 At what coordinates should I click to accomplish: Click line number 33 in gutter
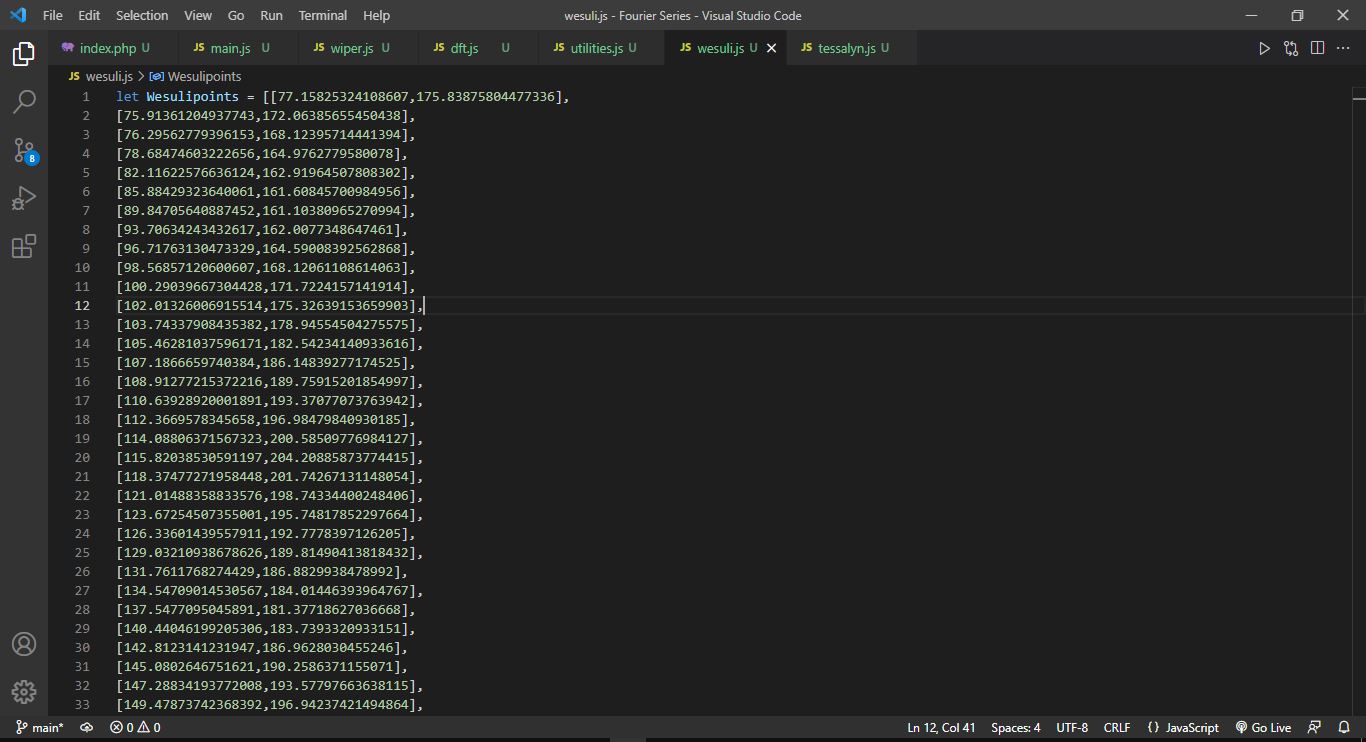click(82, 705)
